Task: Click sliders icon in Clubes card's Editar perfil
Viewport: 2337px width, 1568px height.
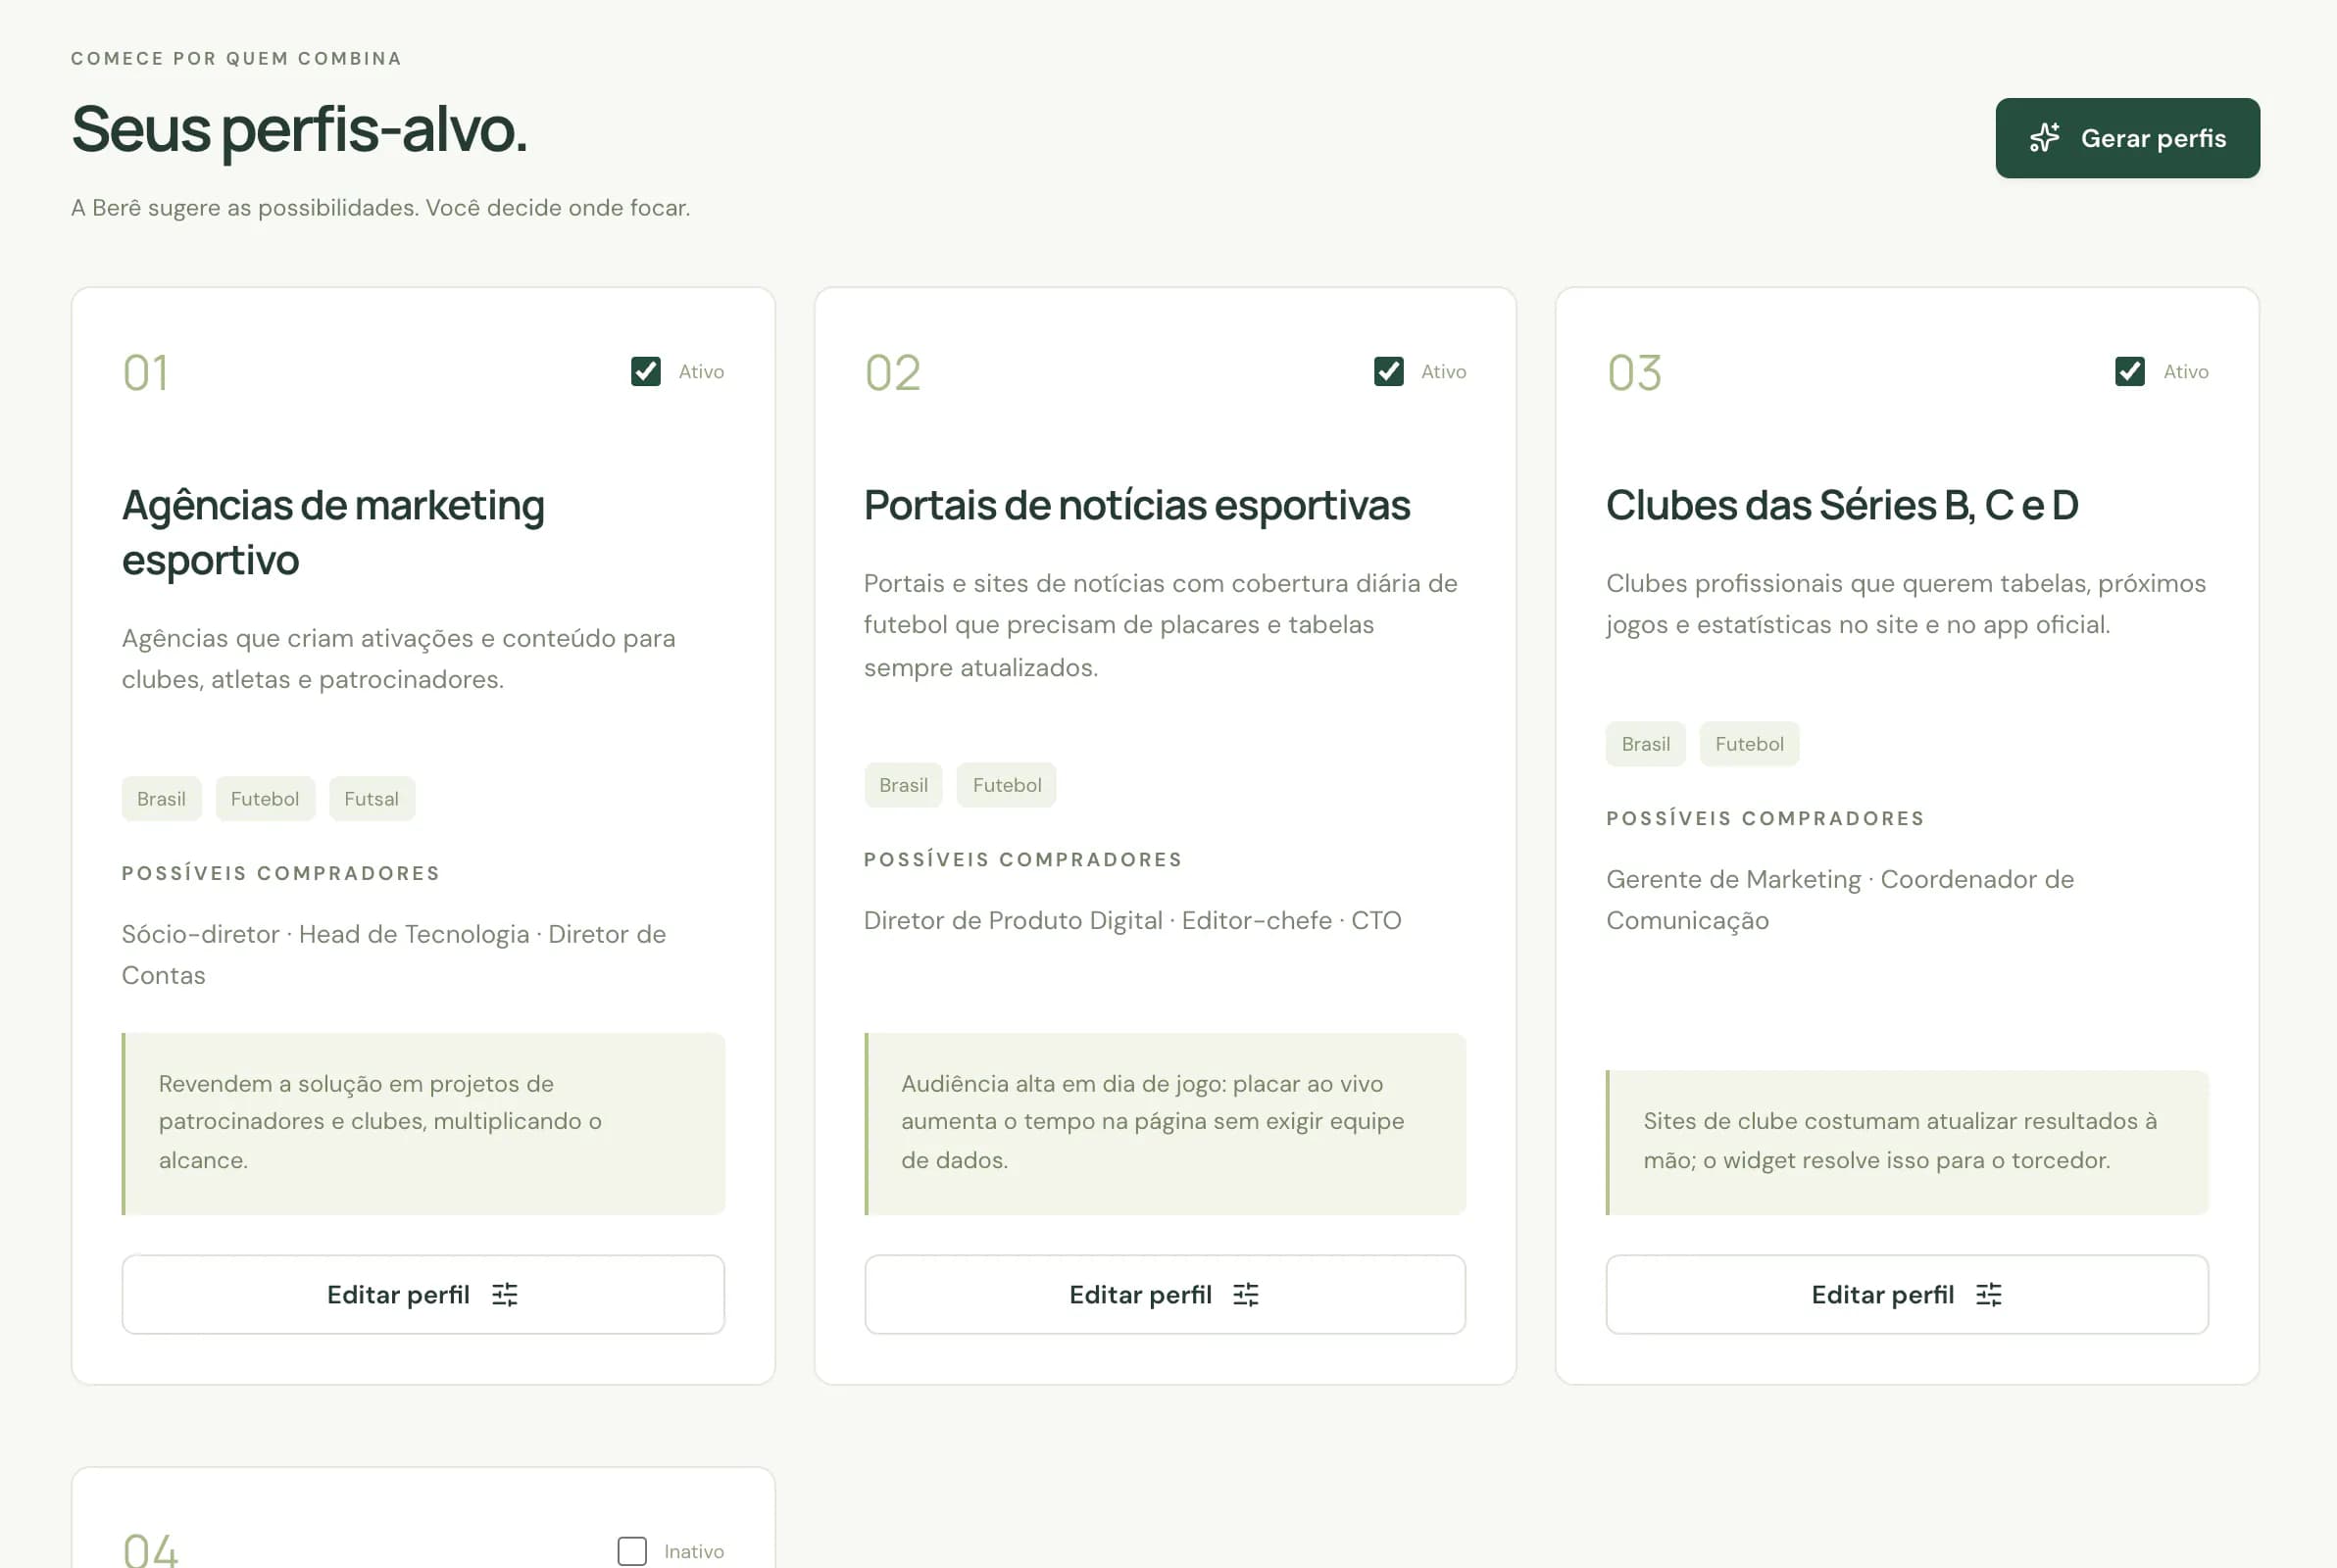Action: [1989, 1295]
